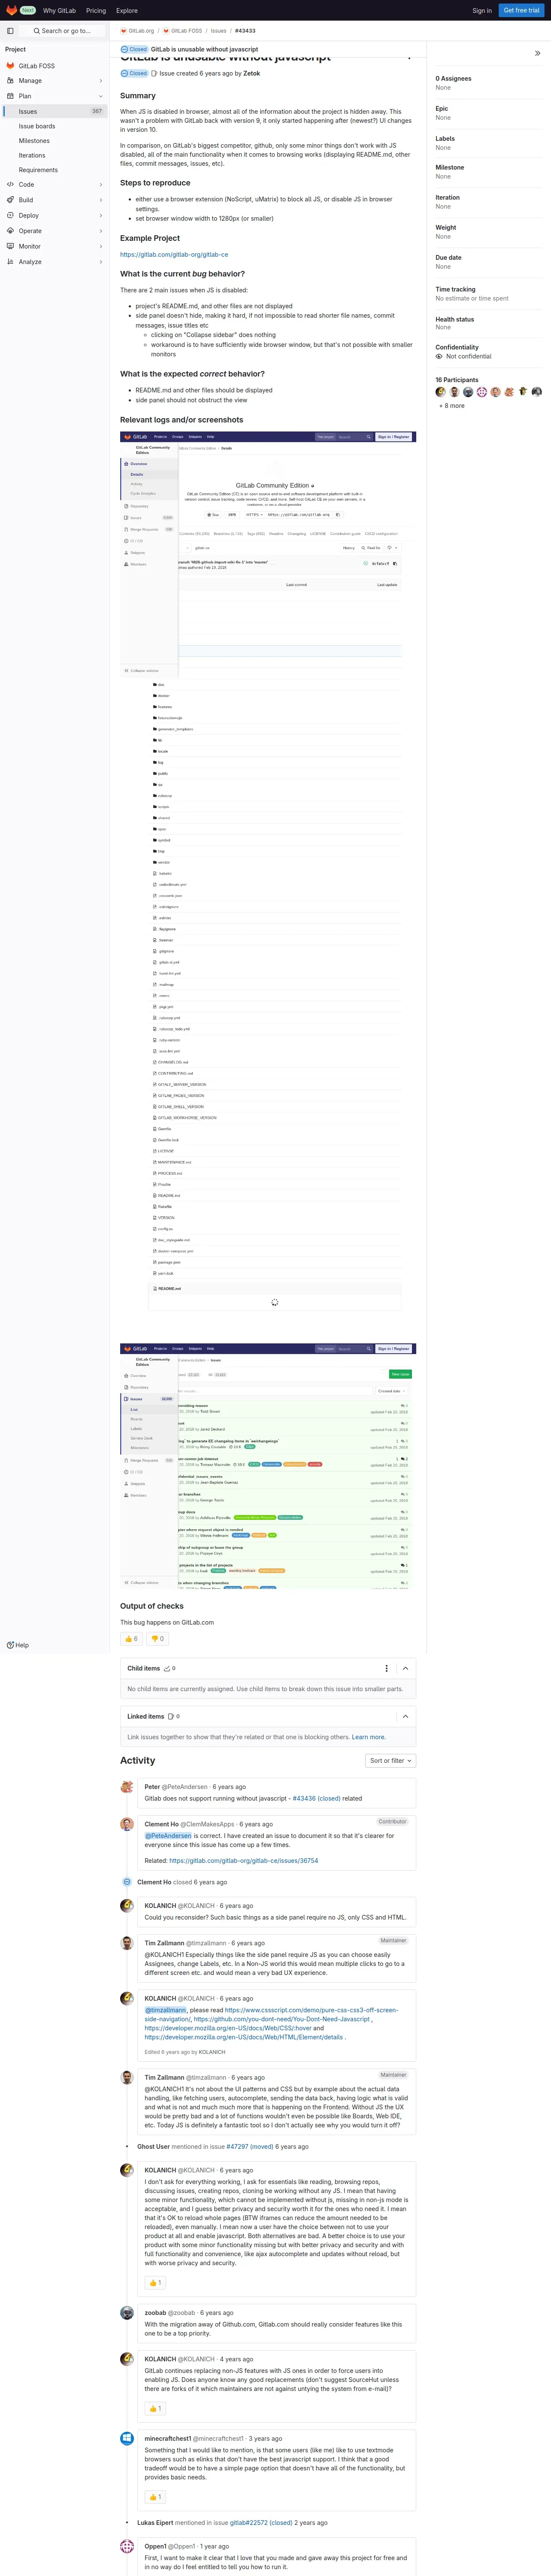Click thumbs up on minecraftchest1's comment

155,2497
